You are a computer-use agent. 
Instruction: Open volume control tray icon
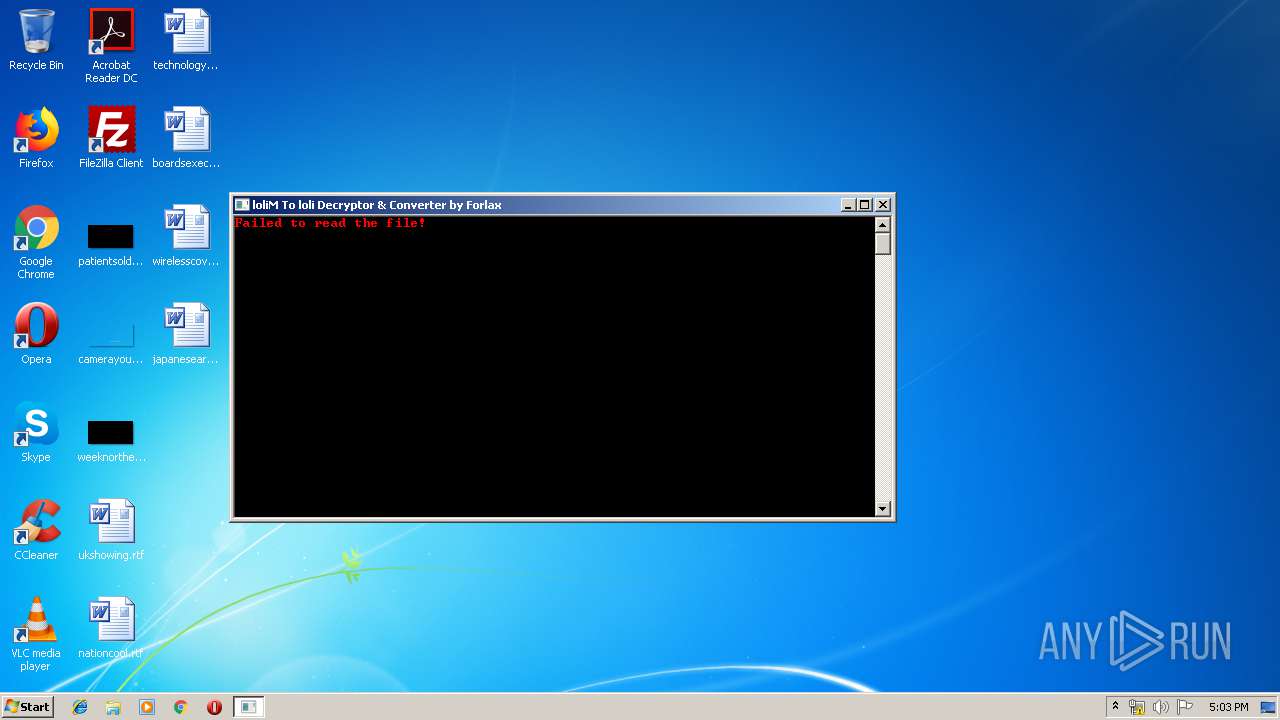pos(1160,707)
